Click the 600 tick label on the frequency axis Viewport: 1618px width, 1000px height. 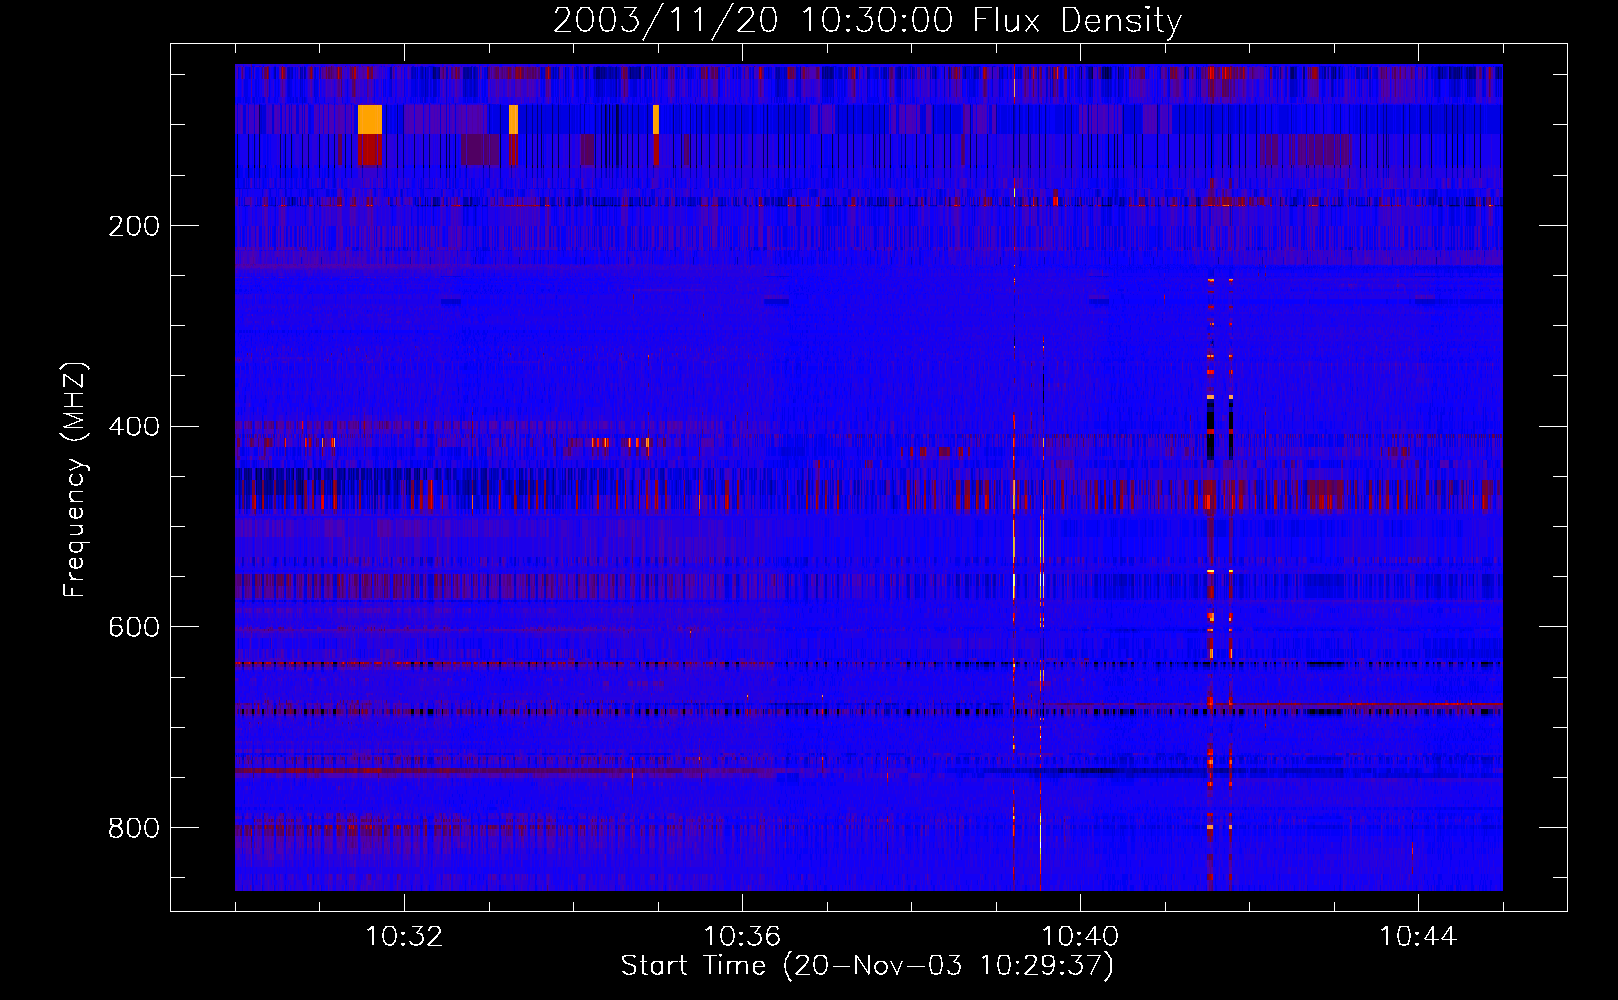(134, 627)
